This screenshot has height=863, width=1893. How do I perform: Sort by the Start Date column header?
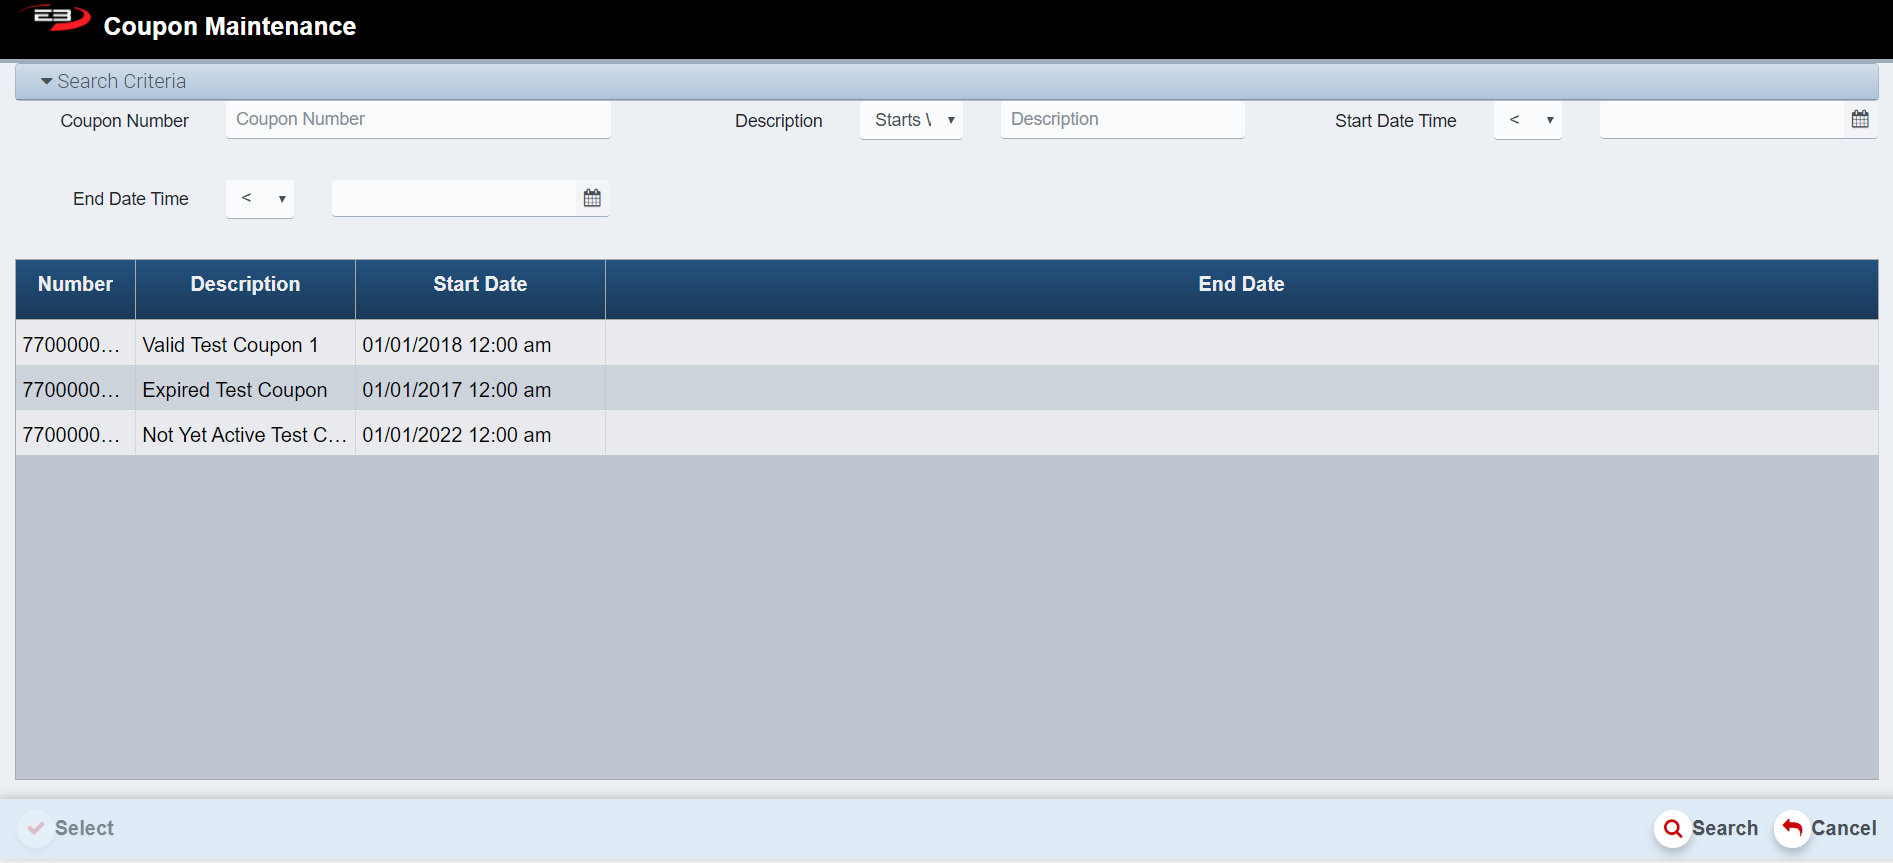(x=480, y=285)
